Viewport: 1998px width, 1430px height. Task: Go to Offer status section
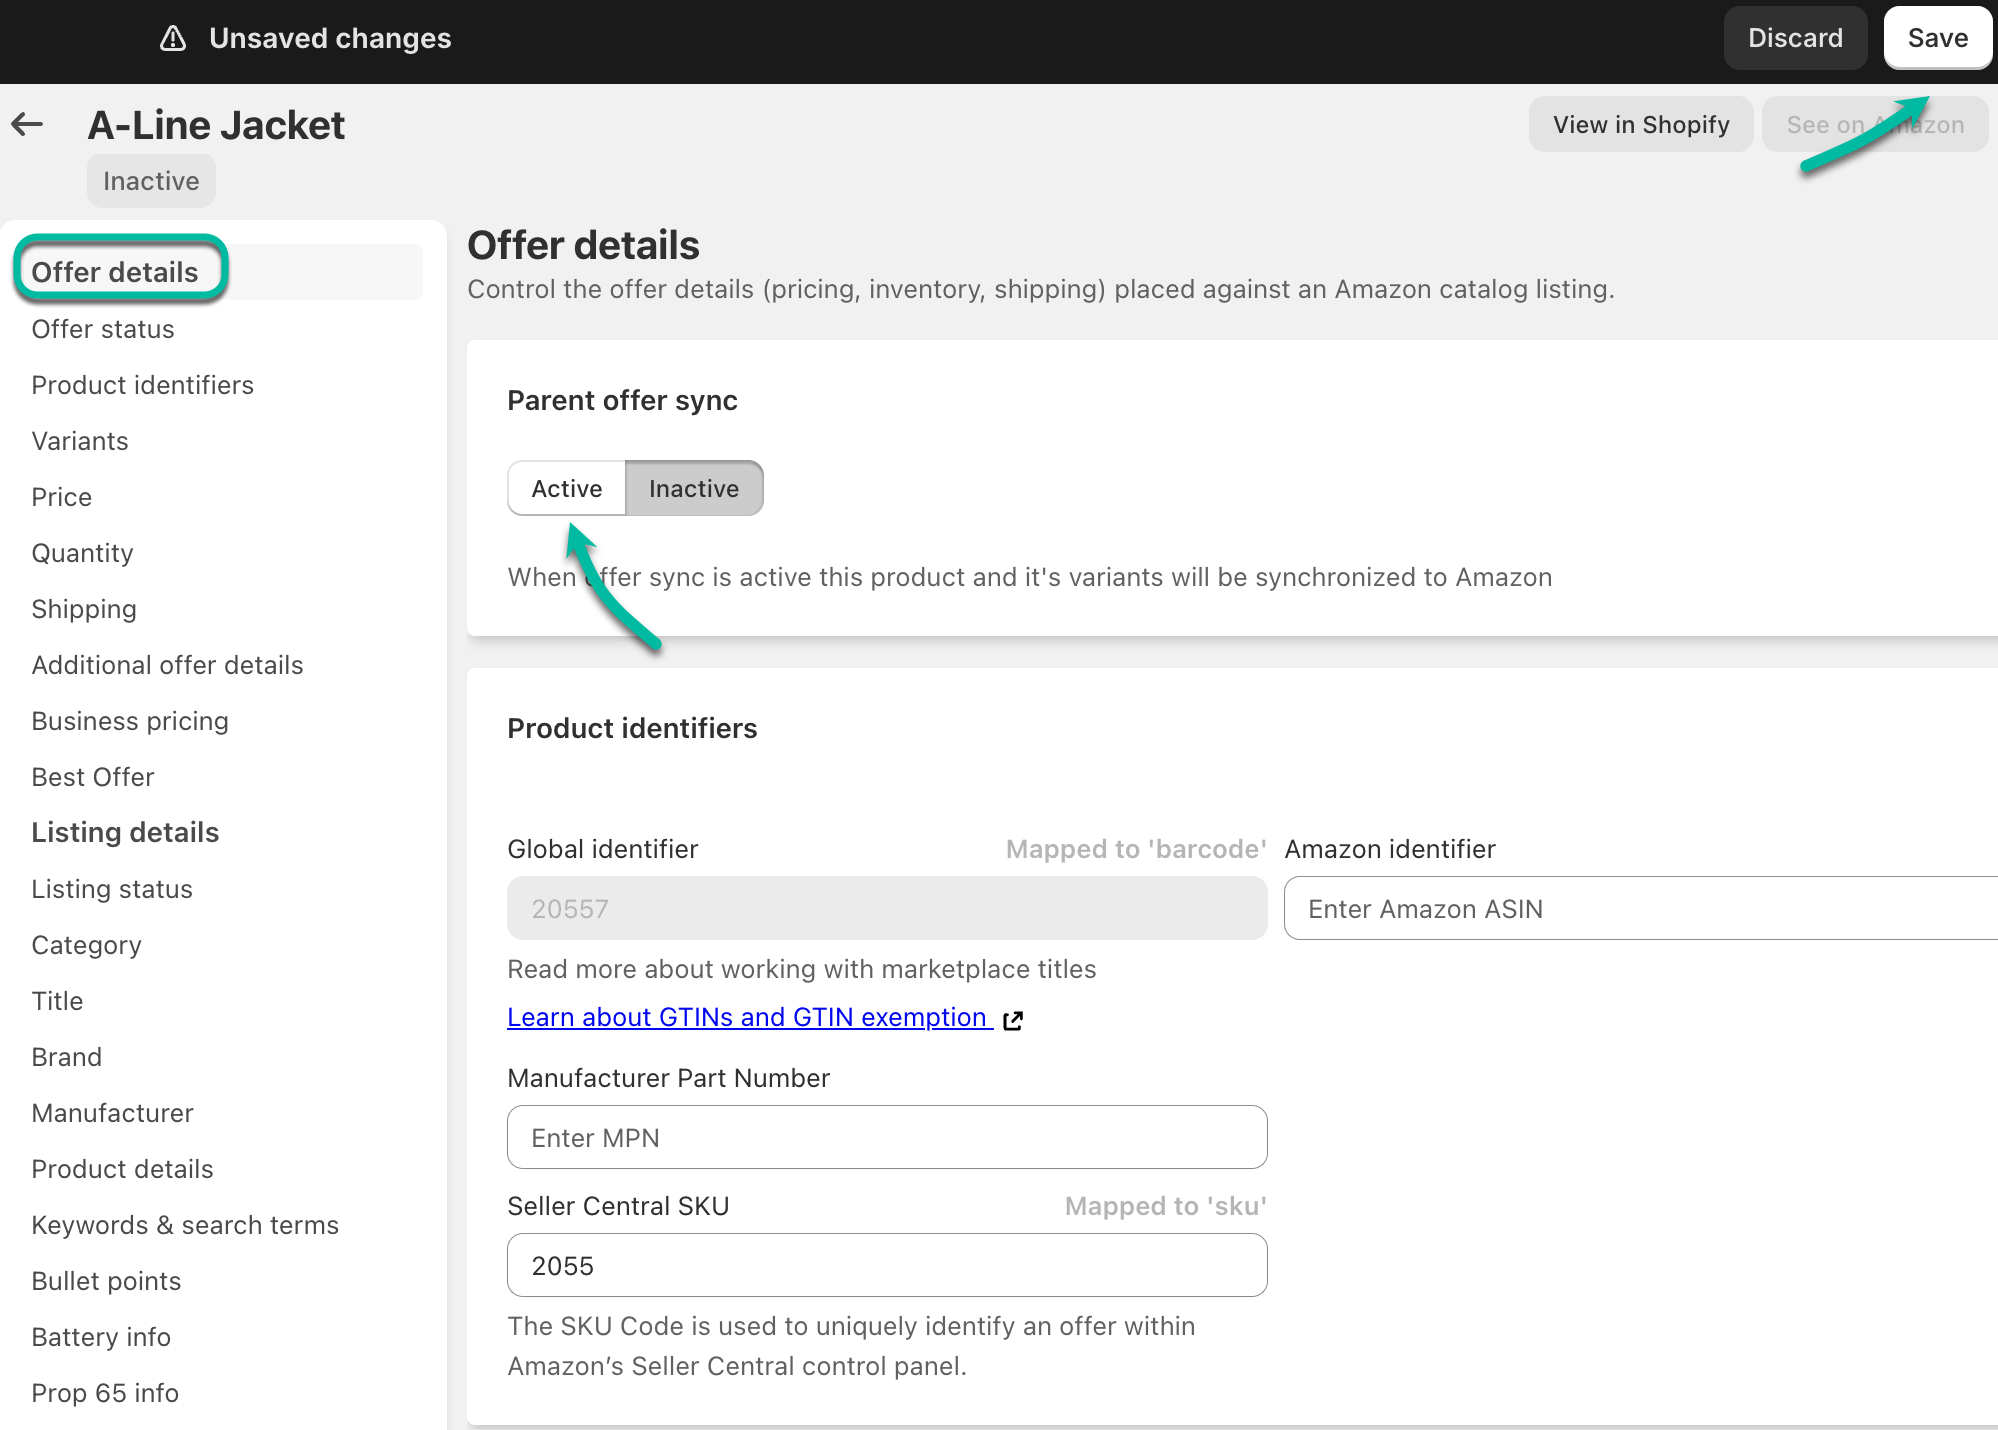click(103, 329)
